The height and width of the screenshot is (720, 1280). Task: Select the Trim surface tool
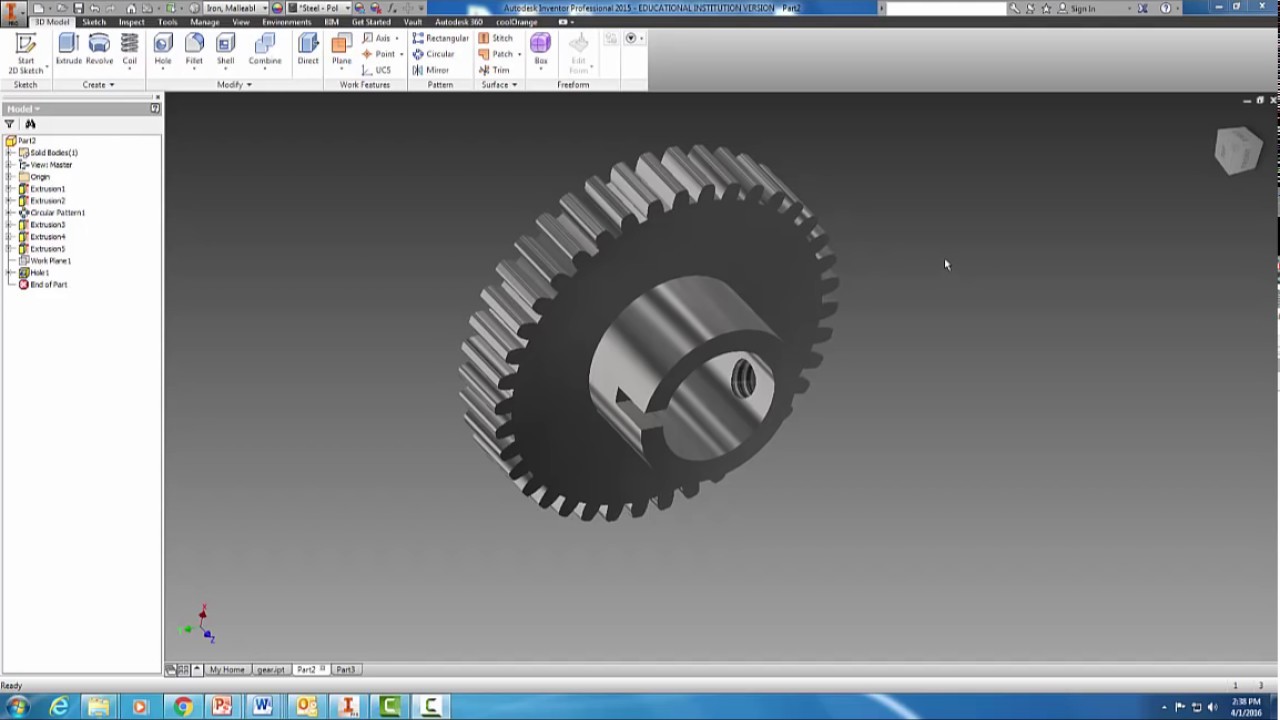tap(494, 70)
